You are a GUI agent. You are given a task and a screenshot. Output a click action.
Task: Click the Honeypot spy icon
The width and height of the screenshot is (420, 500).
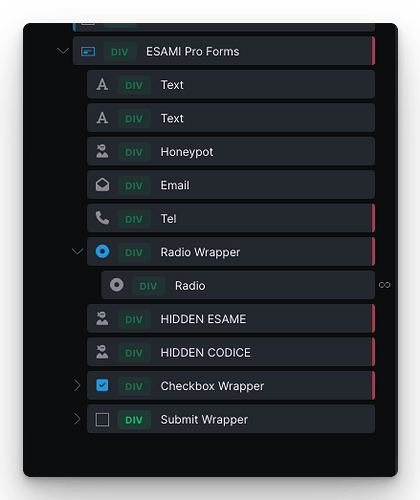tap(102, 151)
